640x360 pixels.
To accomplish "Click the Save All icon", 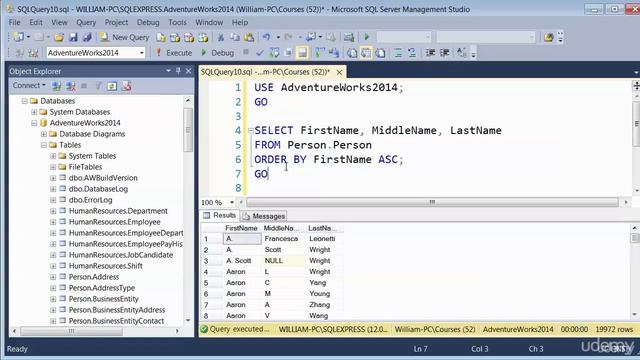I will (87, 38).
